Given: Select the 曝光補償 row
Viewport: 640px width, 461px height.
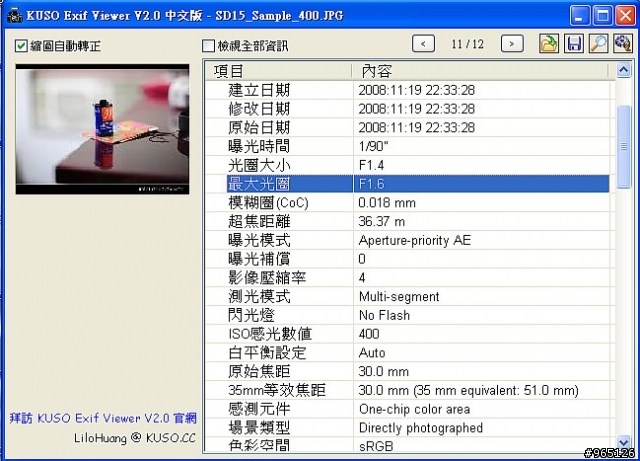Looking at the screenshot, I should pyautogui.click(x=408, y=259).
